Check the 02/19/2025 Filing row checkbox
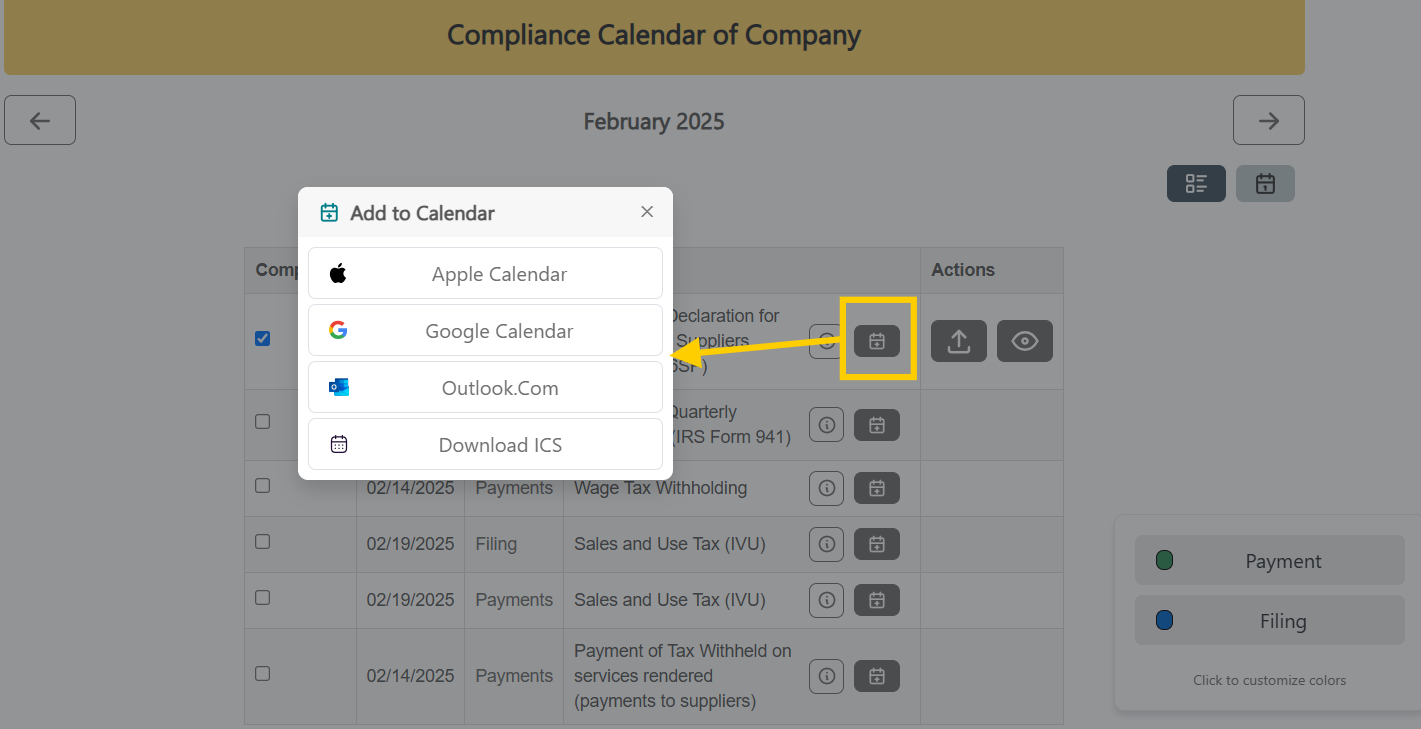The height and width of the screenshot is (729, 1421). pos(262,542)
